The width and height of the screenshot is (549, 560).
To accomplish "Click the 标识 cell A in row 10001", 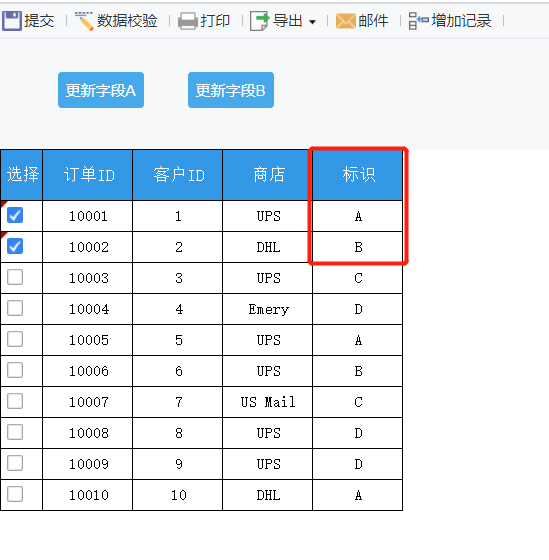I will click(358, 216).
